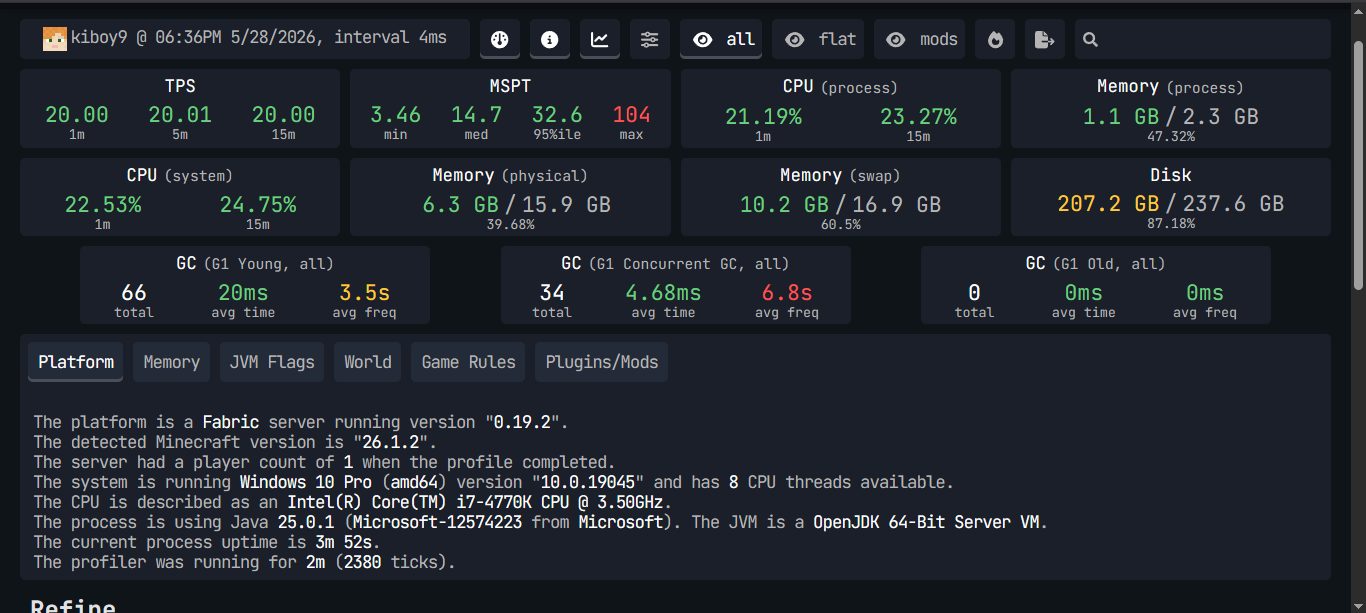
Task: Open the Plugins/Mods tab
Action: click(602, 362)
